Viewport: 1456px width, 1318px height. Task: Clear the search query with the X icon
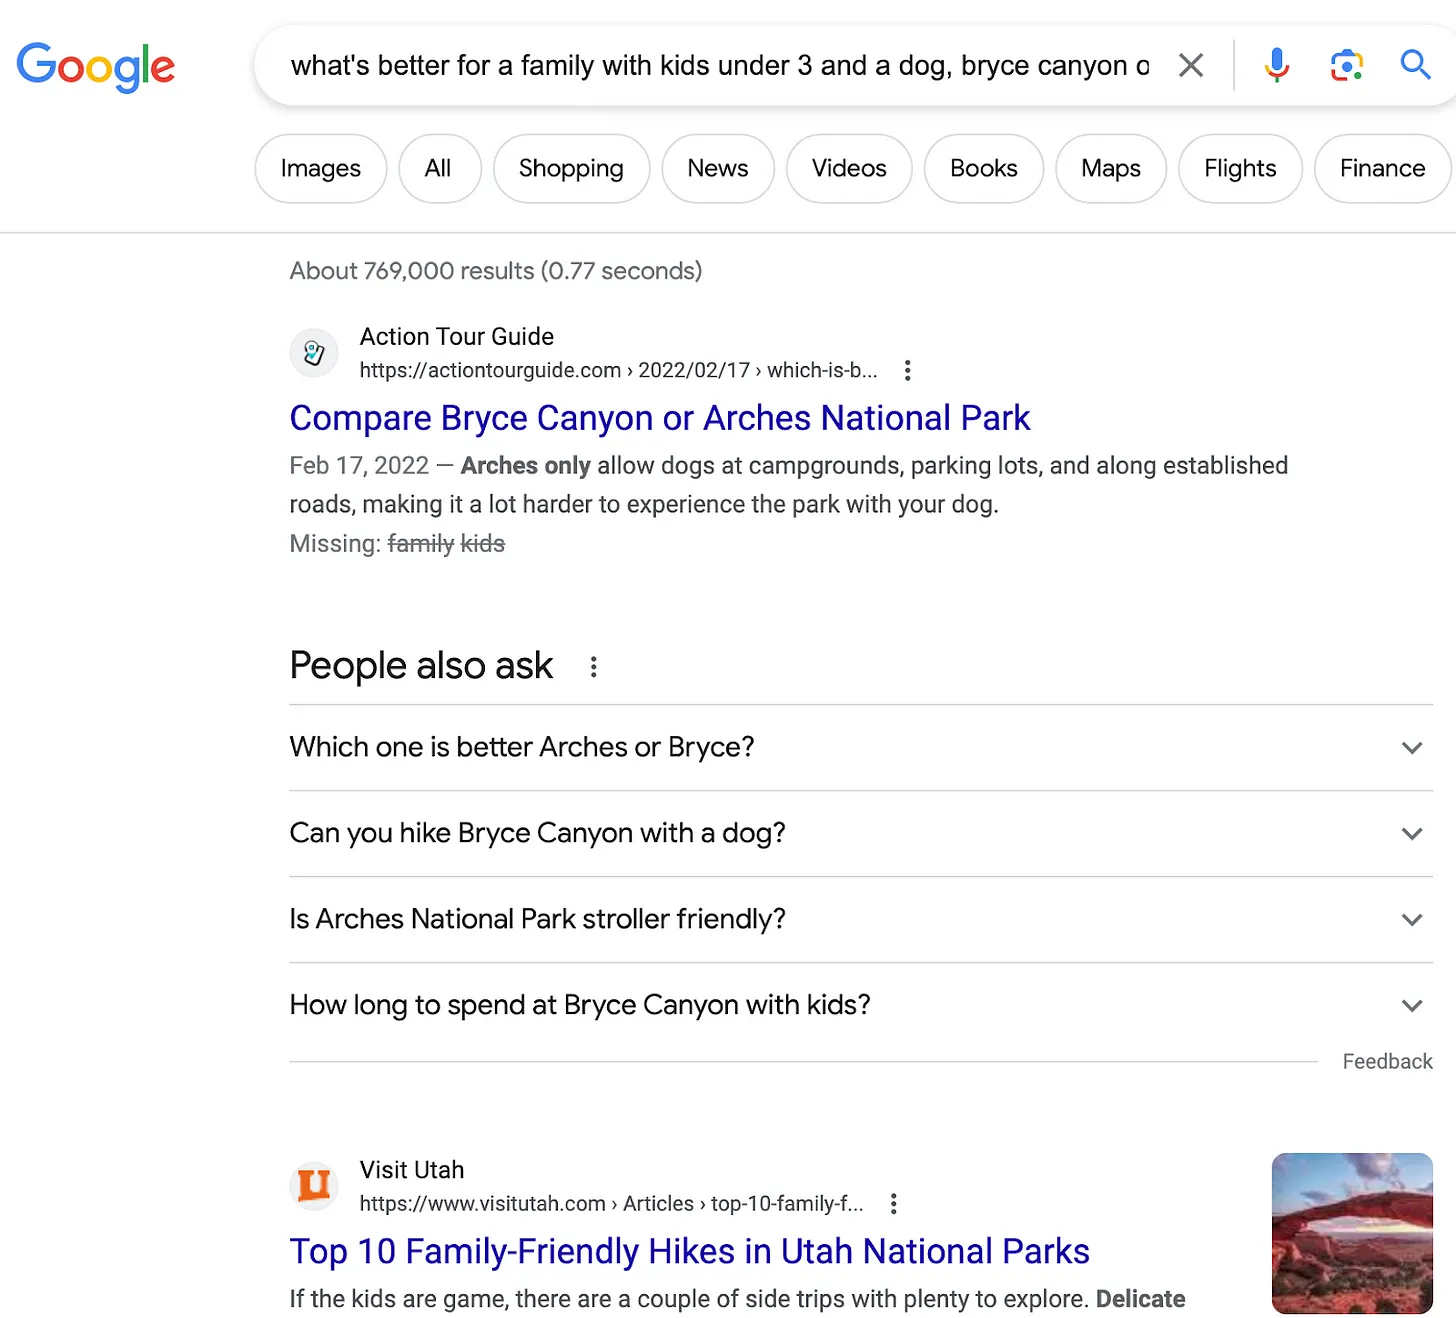click(1190, 66)
